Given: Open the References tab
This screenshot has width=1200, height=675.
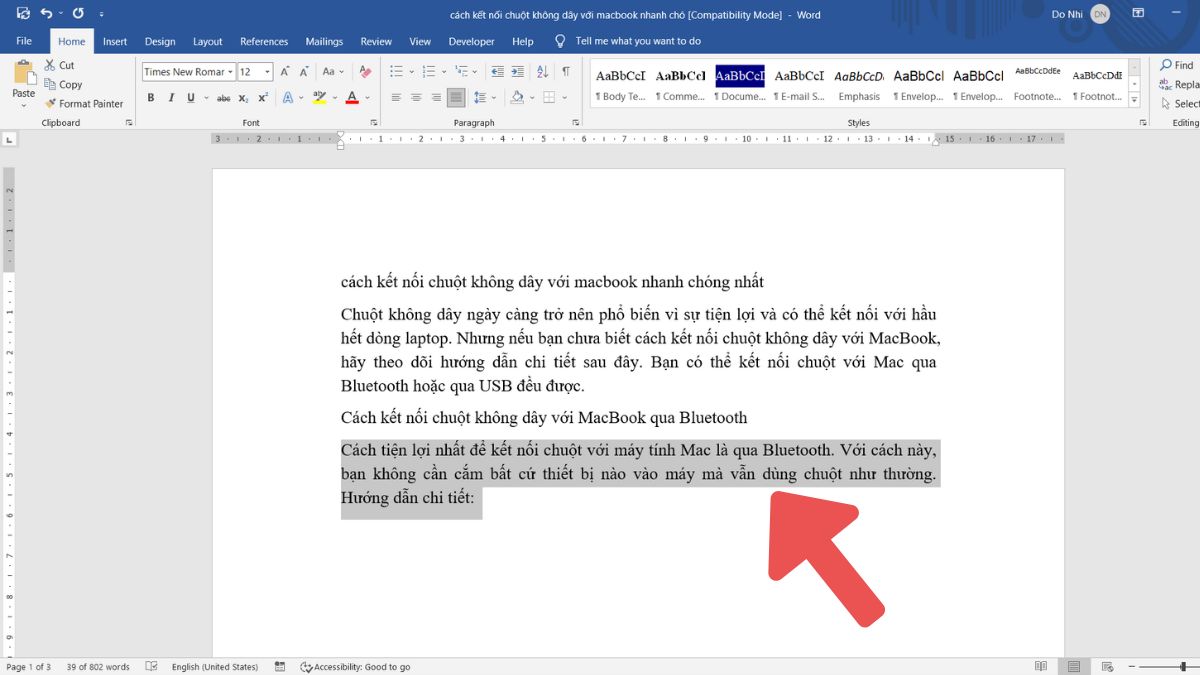Looking at the screenshot, I should pyautogui.click(x=264, y=42).
